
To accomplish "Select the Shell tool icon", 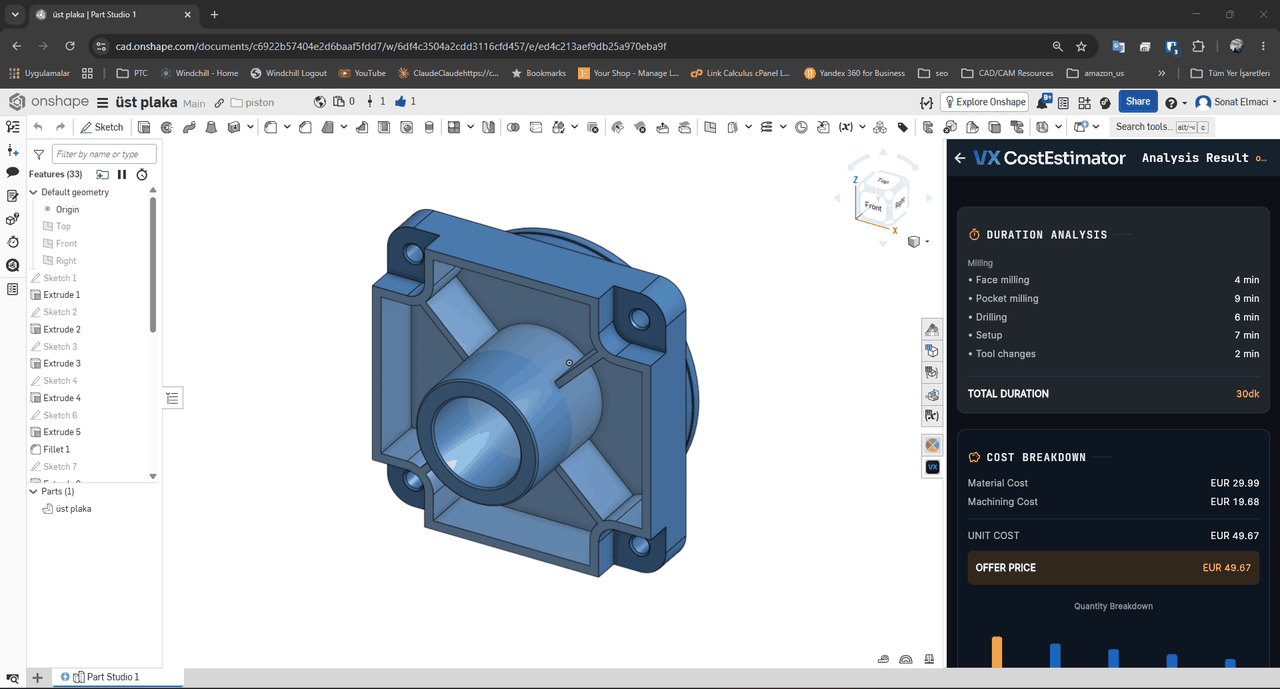I will (x=384, y=127).
